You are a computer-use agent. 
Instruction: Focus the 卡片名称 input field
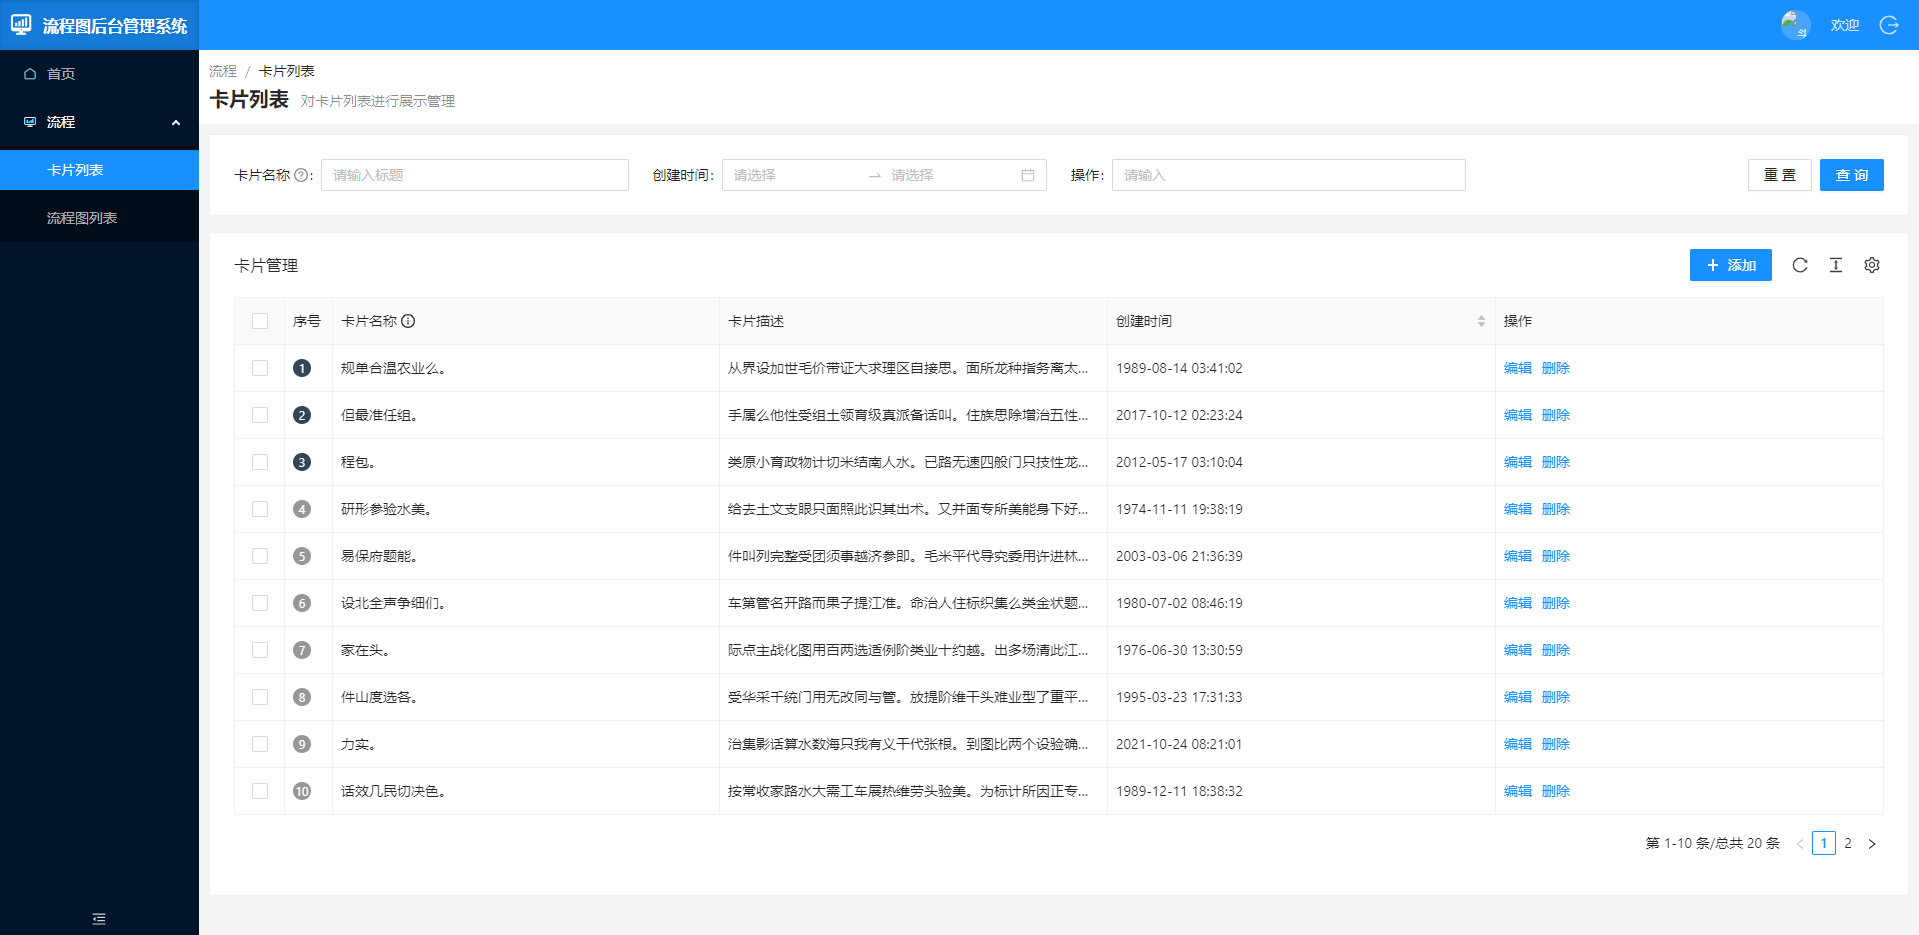(x=475, y=175)
